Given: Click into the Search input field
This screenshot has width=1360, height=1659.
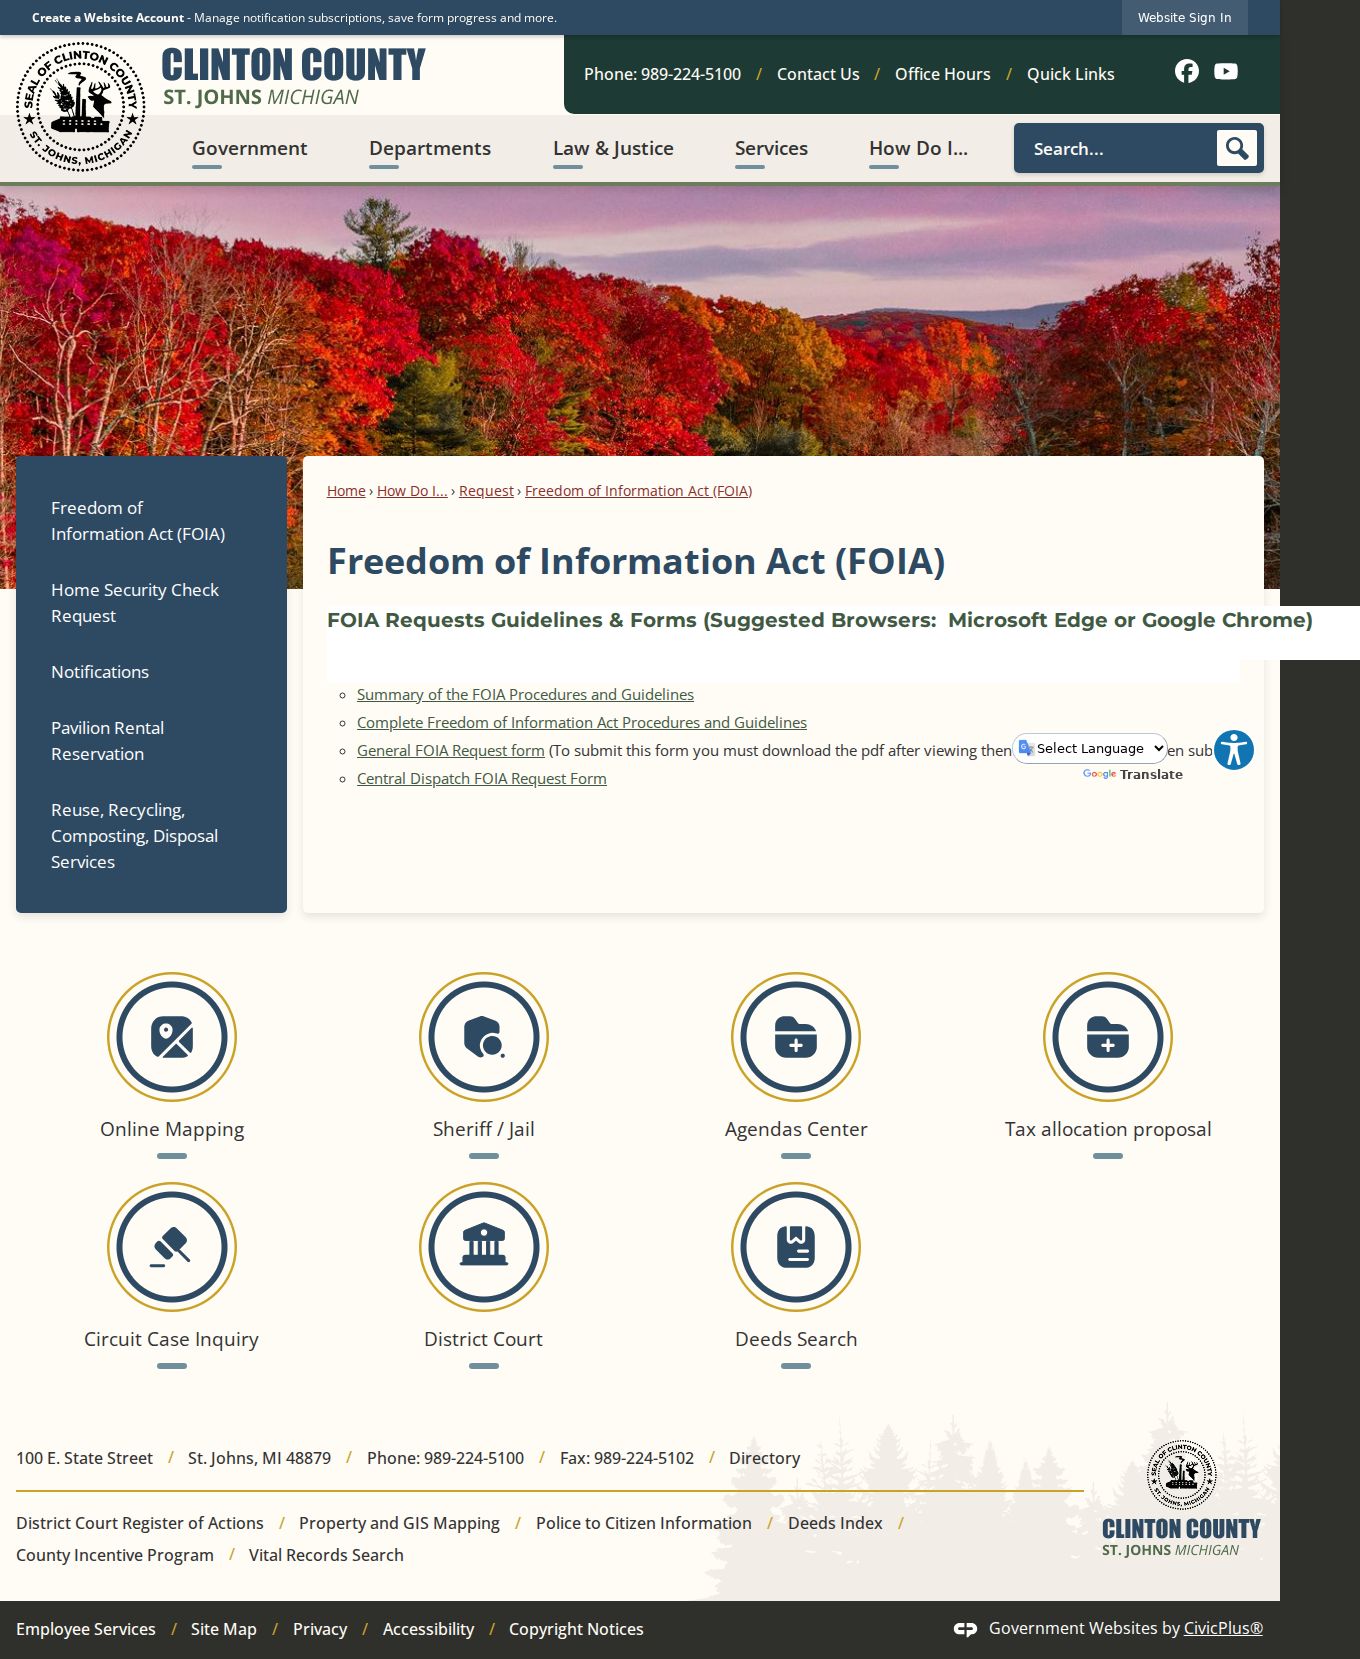Looking at the screenshot, I should coord(1116,148).
